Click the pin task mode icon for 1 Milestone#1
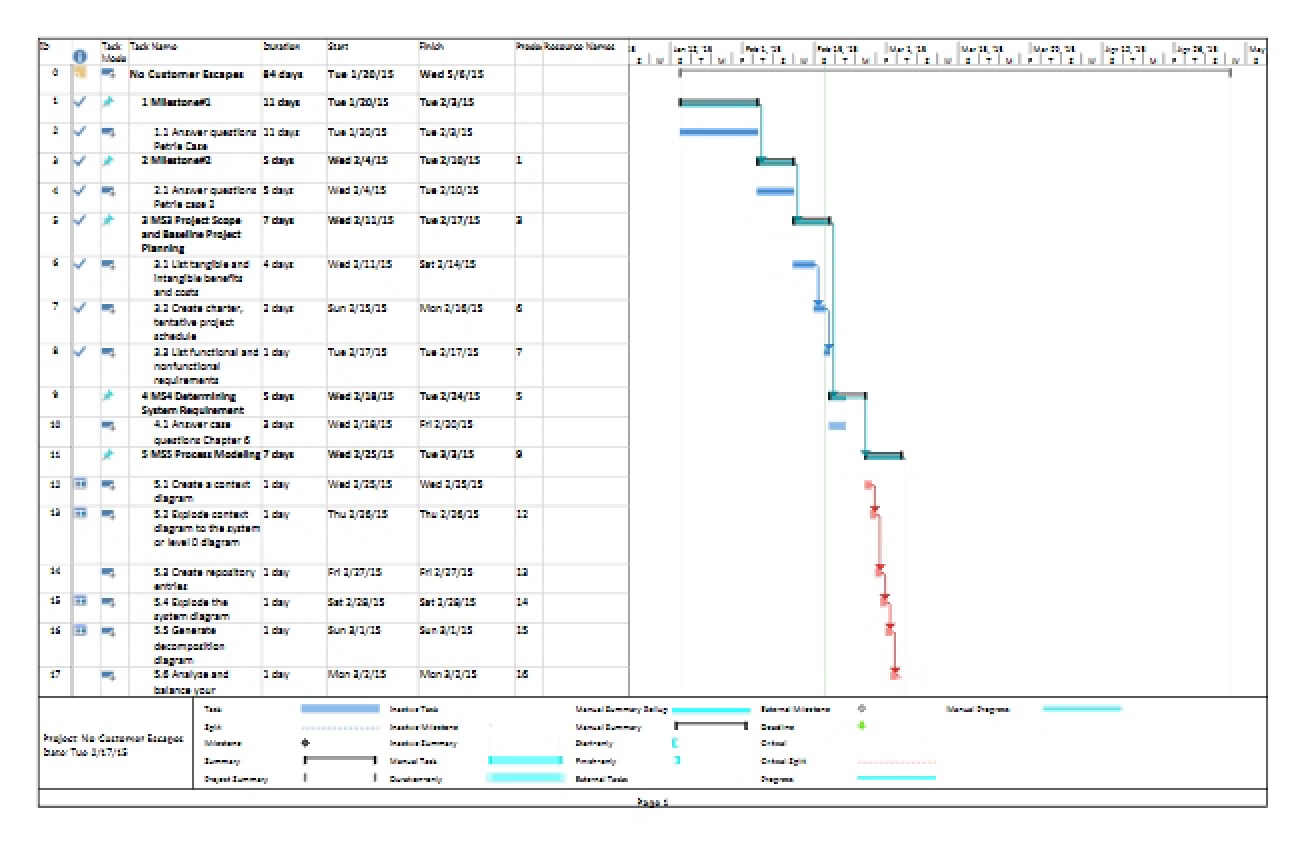The image size is (1306, 846). pos(108,102)
